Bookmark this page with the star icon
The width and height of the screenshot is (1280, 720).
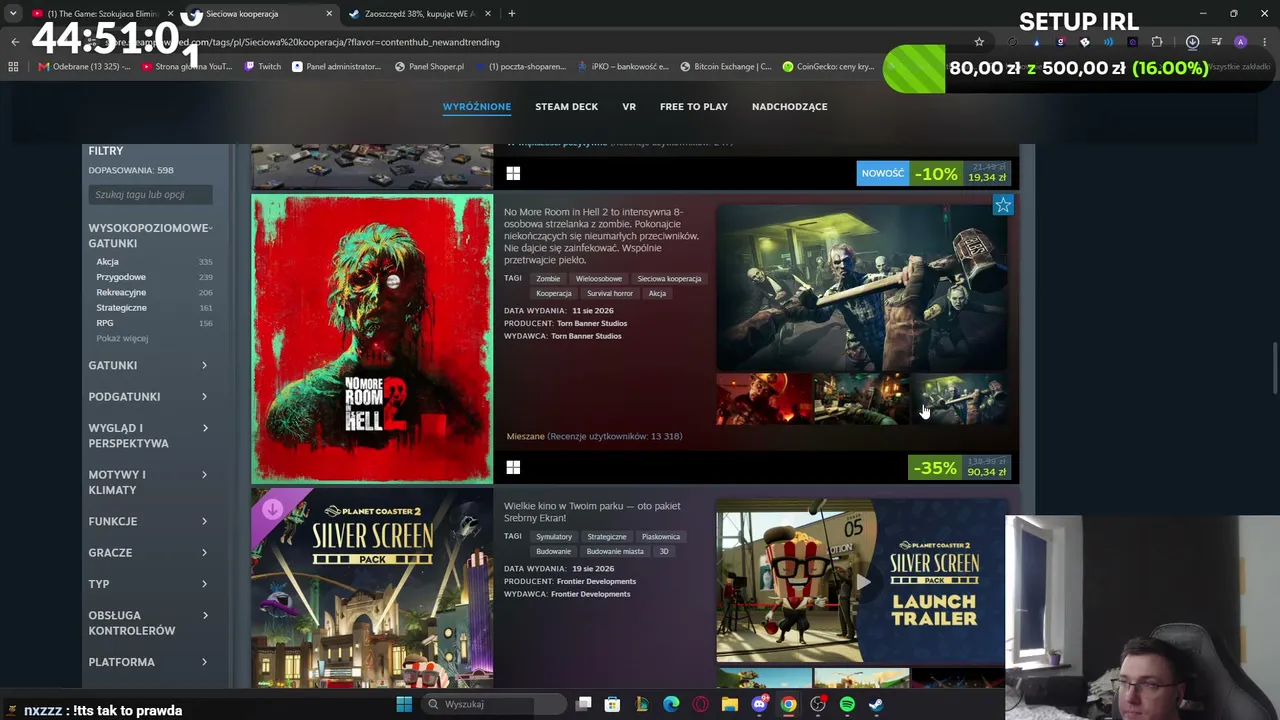coord(979,42)
